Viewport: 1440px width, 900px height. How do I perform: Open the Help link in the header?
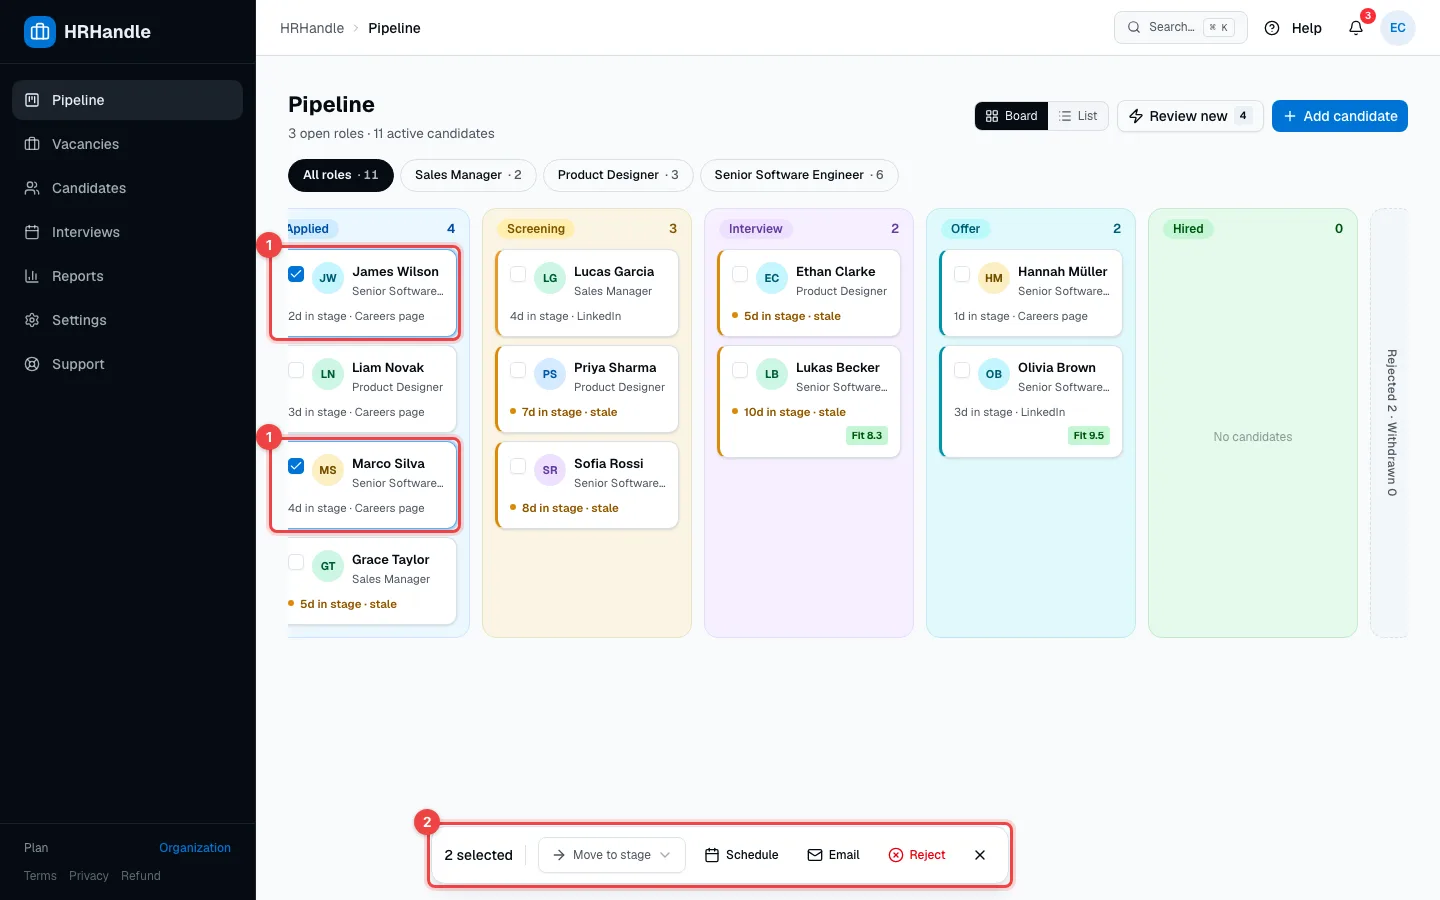point(1293,28)
